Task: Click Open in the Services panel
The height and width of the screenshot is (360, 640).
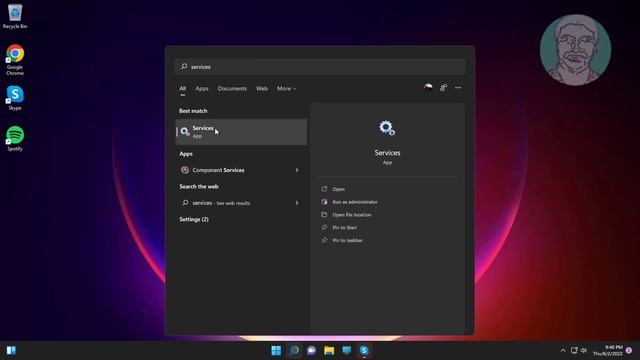Action: click(x=338, y=189)
